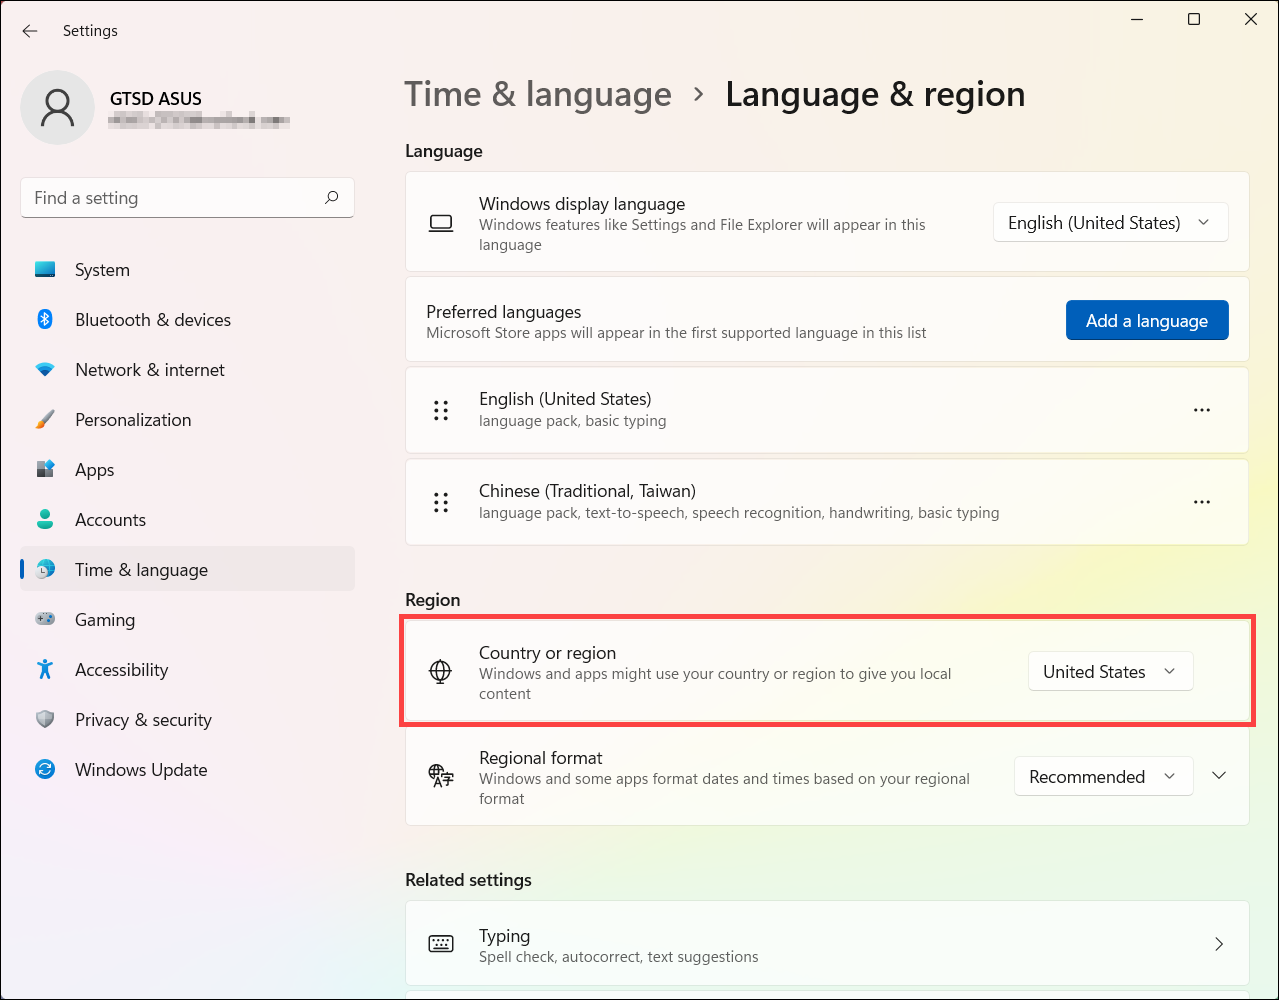Click the search magnifier icon
Screen dimensions: 1279x1000
point(332,198)
